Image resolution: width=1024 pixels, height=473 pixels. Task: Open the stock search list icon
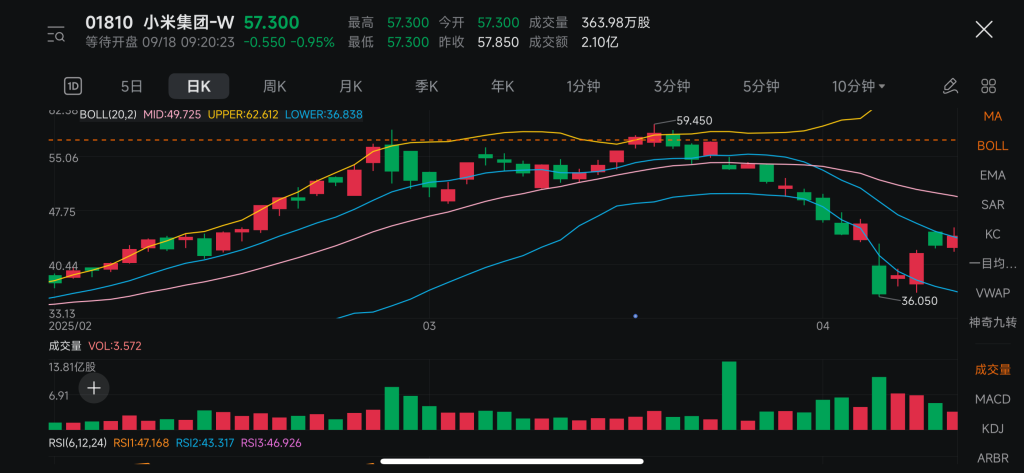56,35
